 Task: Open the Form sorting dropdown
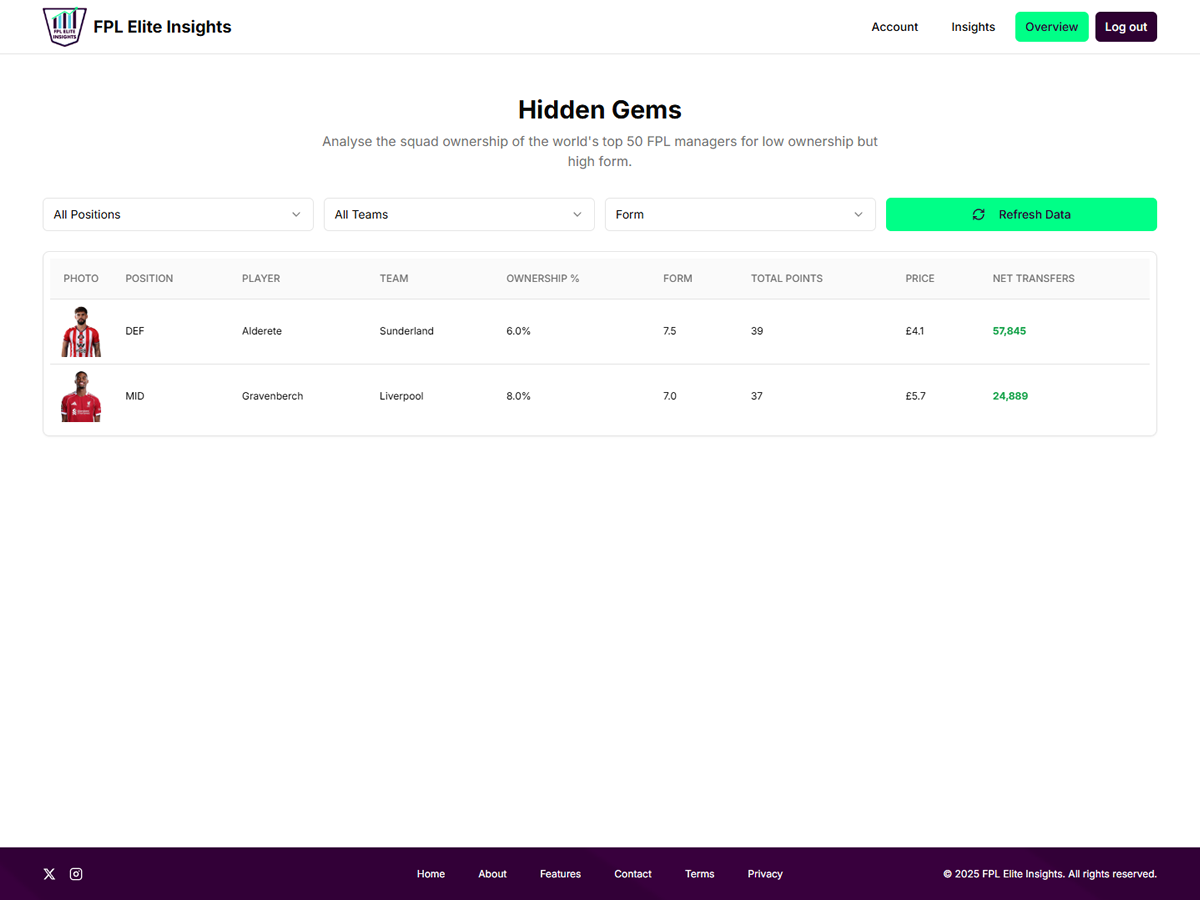click(739, 214)
